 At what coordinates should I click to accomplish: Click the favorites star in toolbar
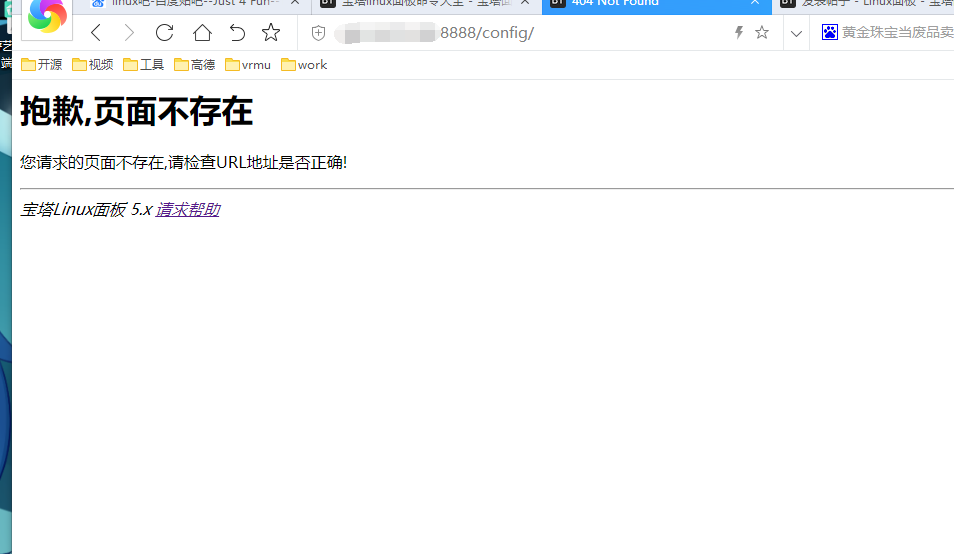[x=271, y=33]
